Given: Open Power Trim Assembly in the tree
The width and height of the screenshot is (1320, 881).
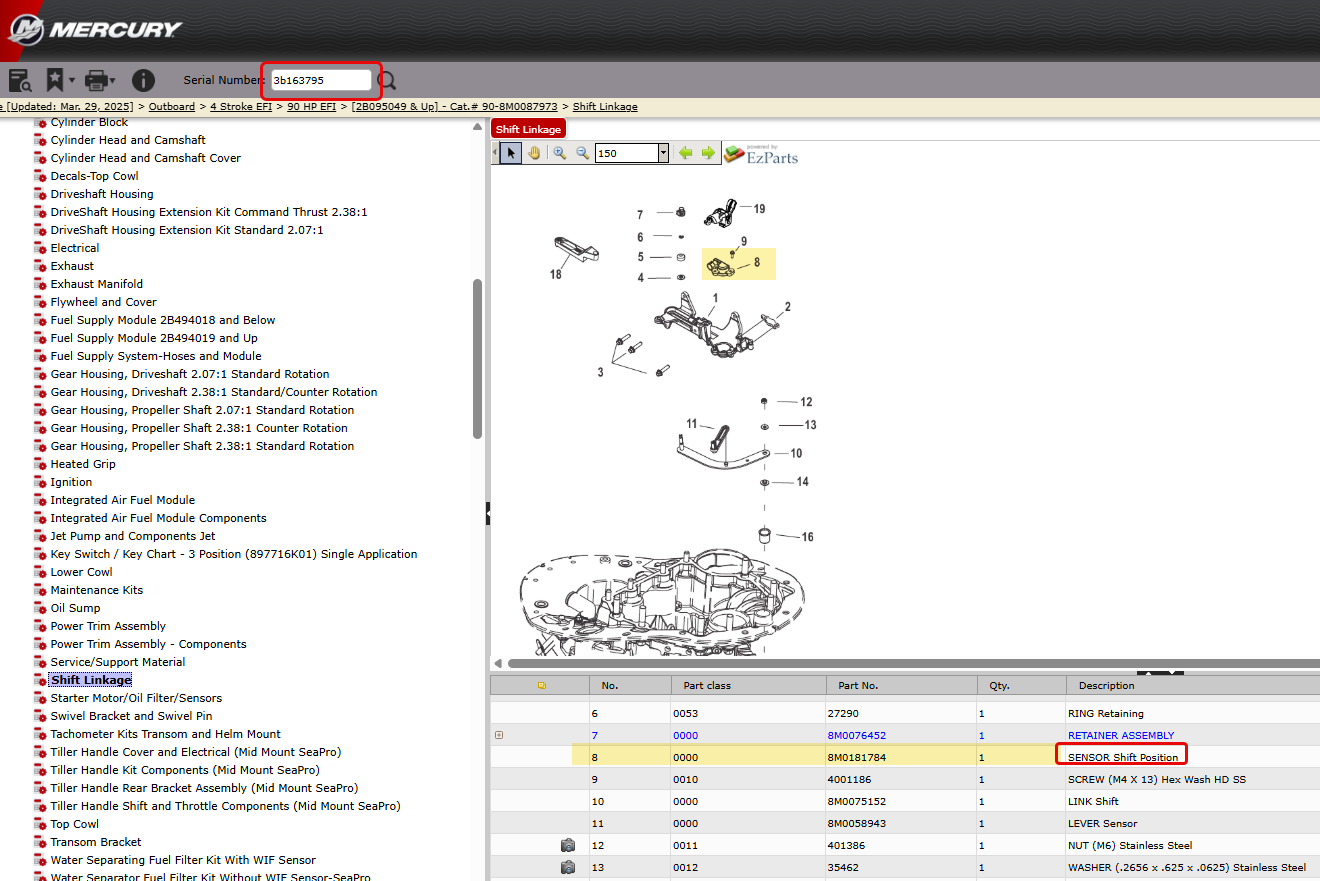Looking at the screenshot, I should (x=108, y=626).
